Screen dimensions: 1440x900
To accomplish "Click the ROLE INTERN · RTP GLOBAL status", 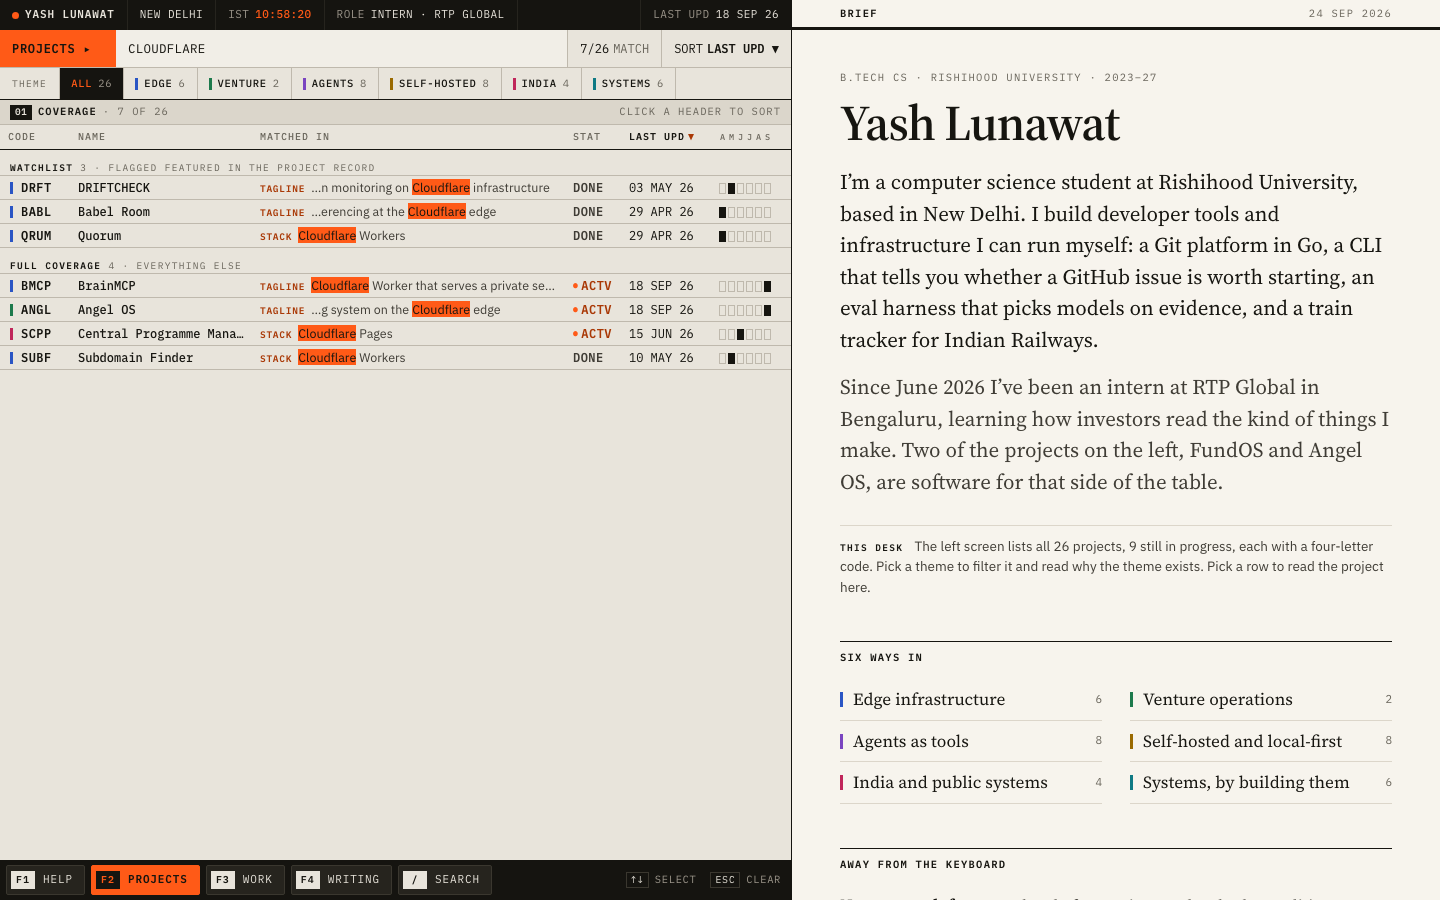I will 420,15.
